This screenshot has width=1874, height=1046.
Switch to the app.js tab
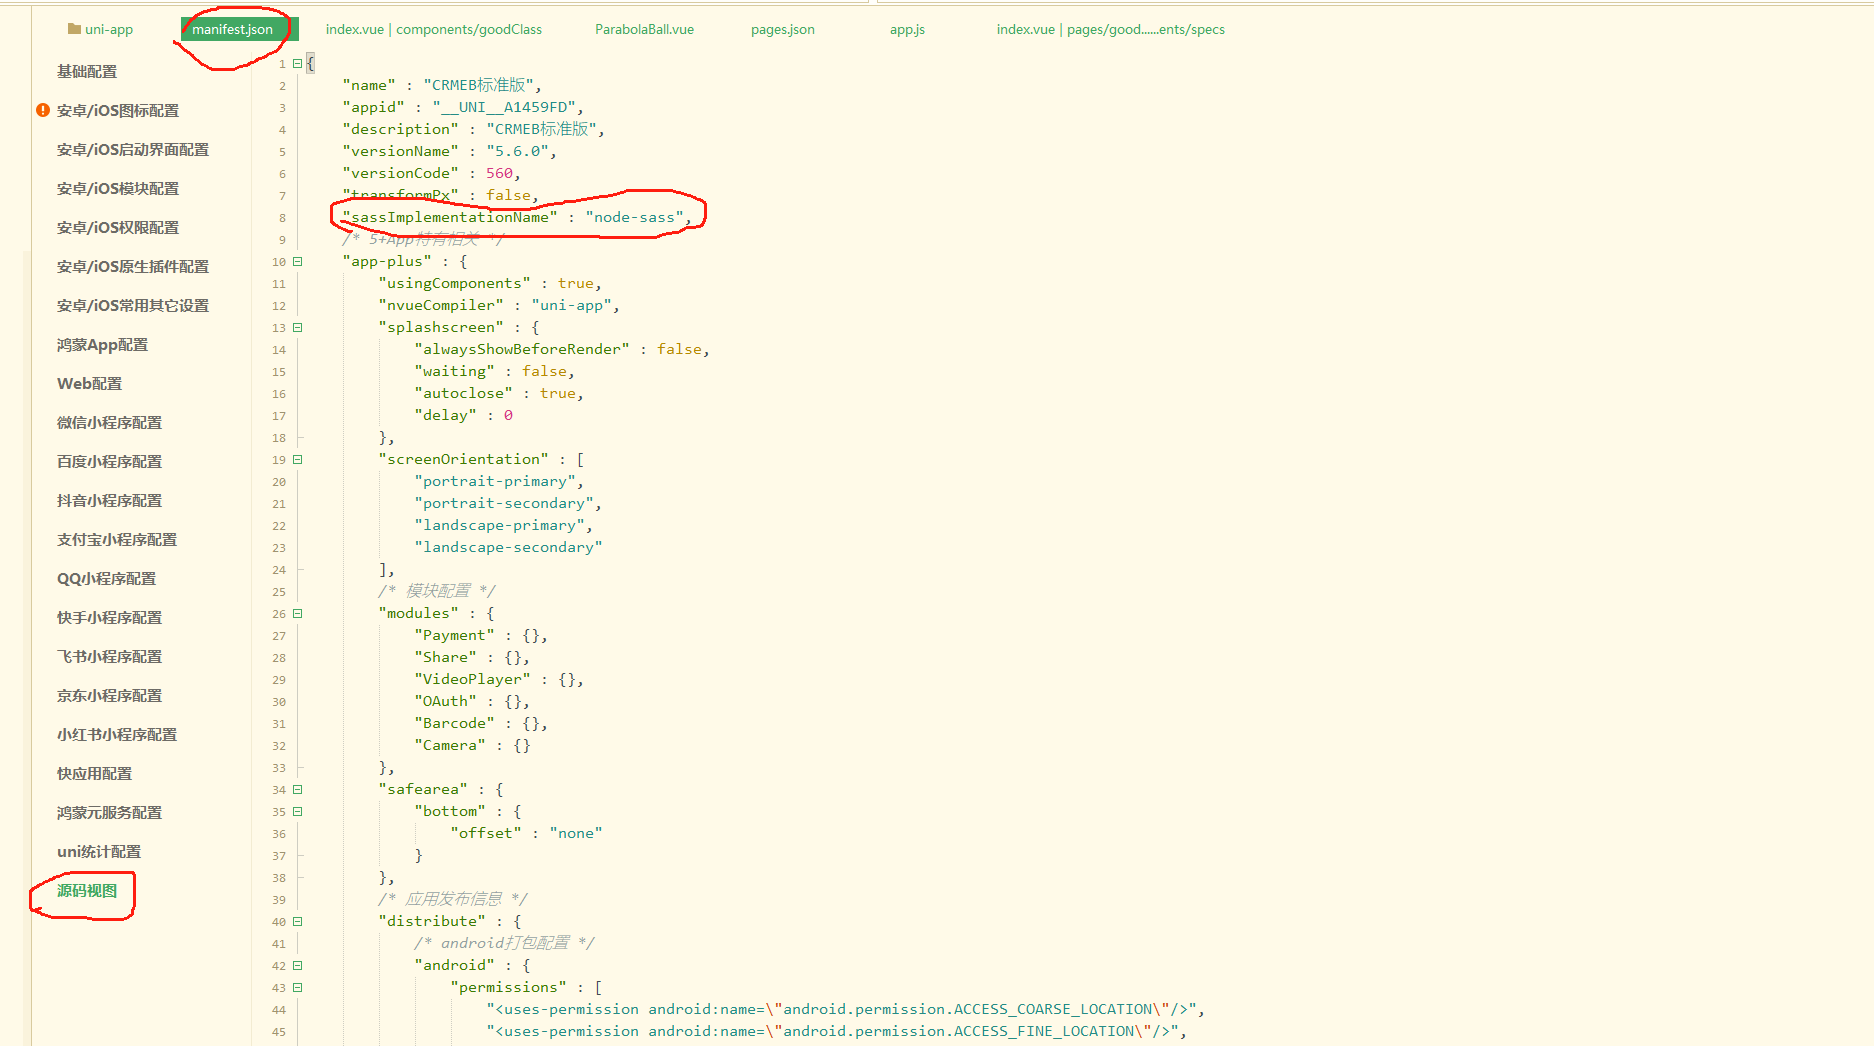(907, 29)
